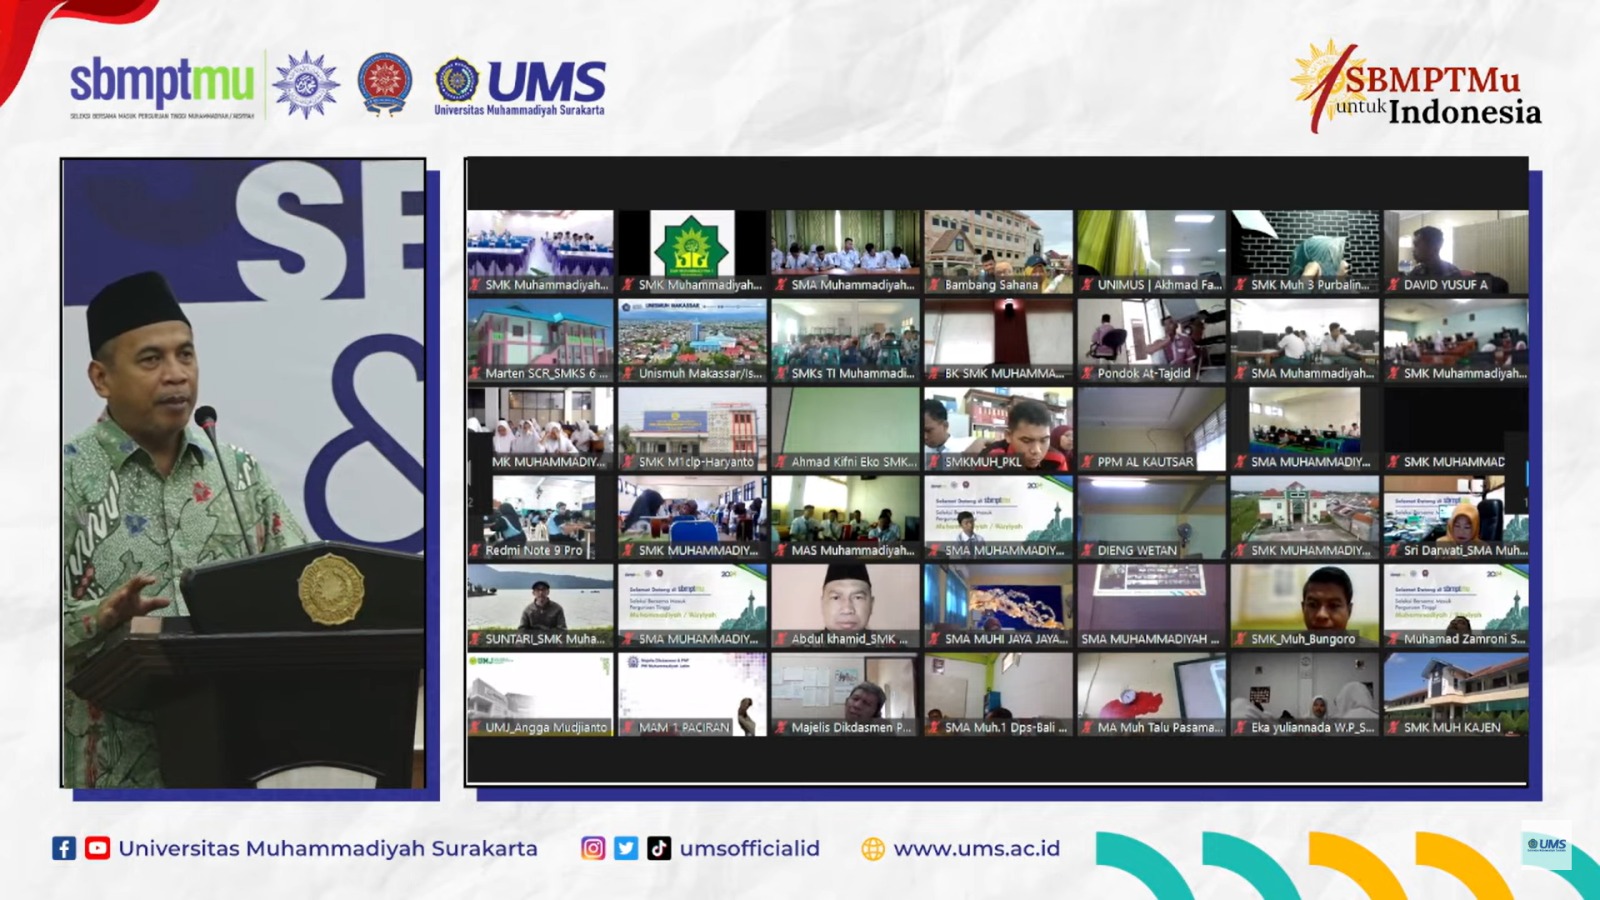Select the SMKs TI Muhammadi... video tile

point(845,340)
